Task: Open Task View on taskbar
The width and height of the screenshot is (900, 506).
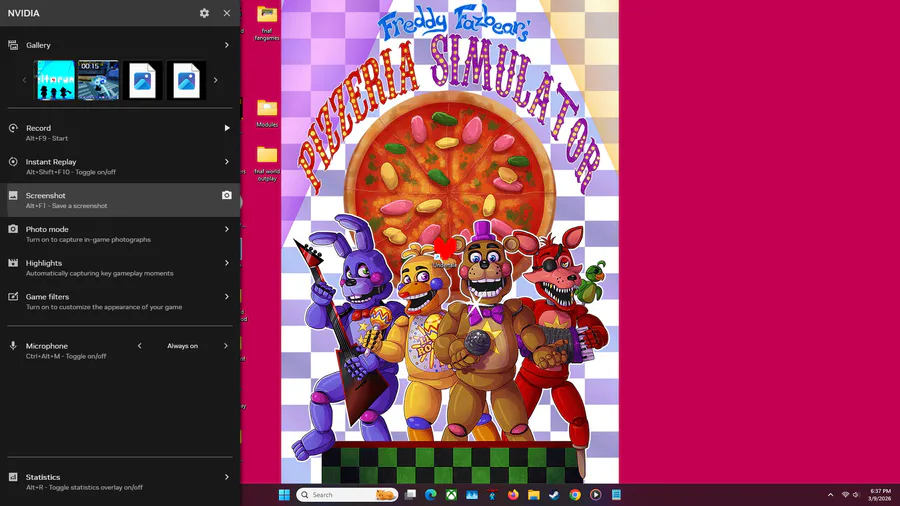Action: point(410,495)
